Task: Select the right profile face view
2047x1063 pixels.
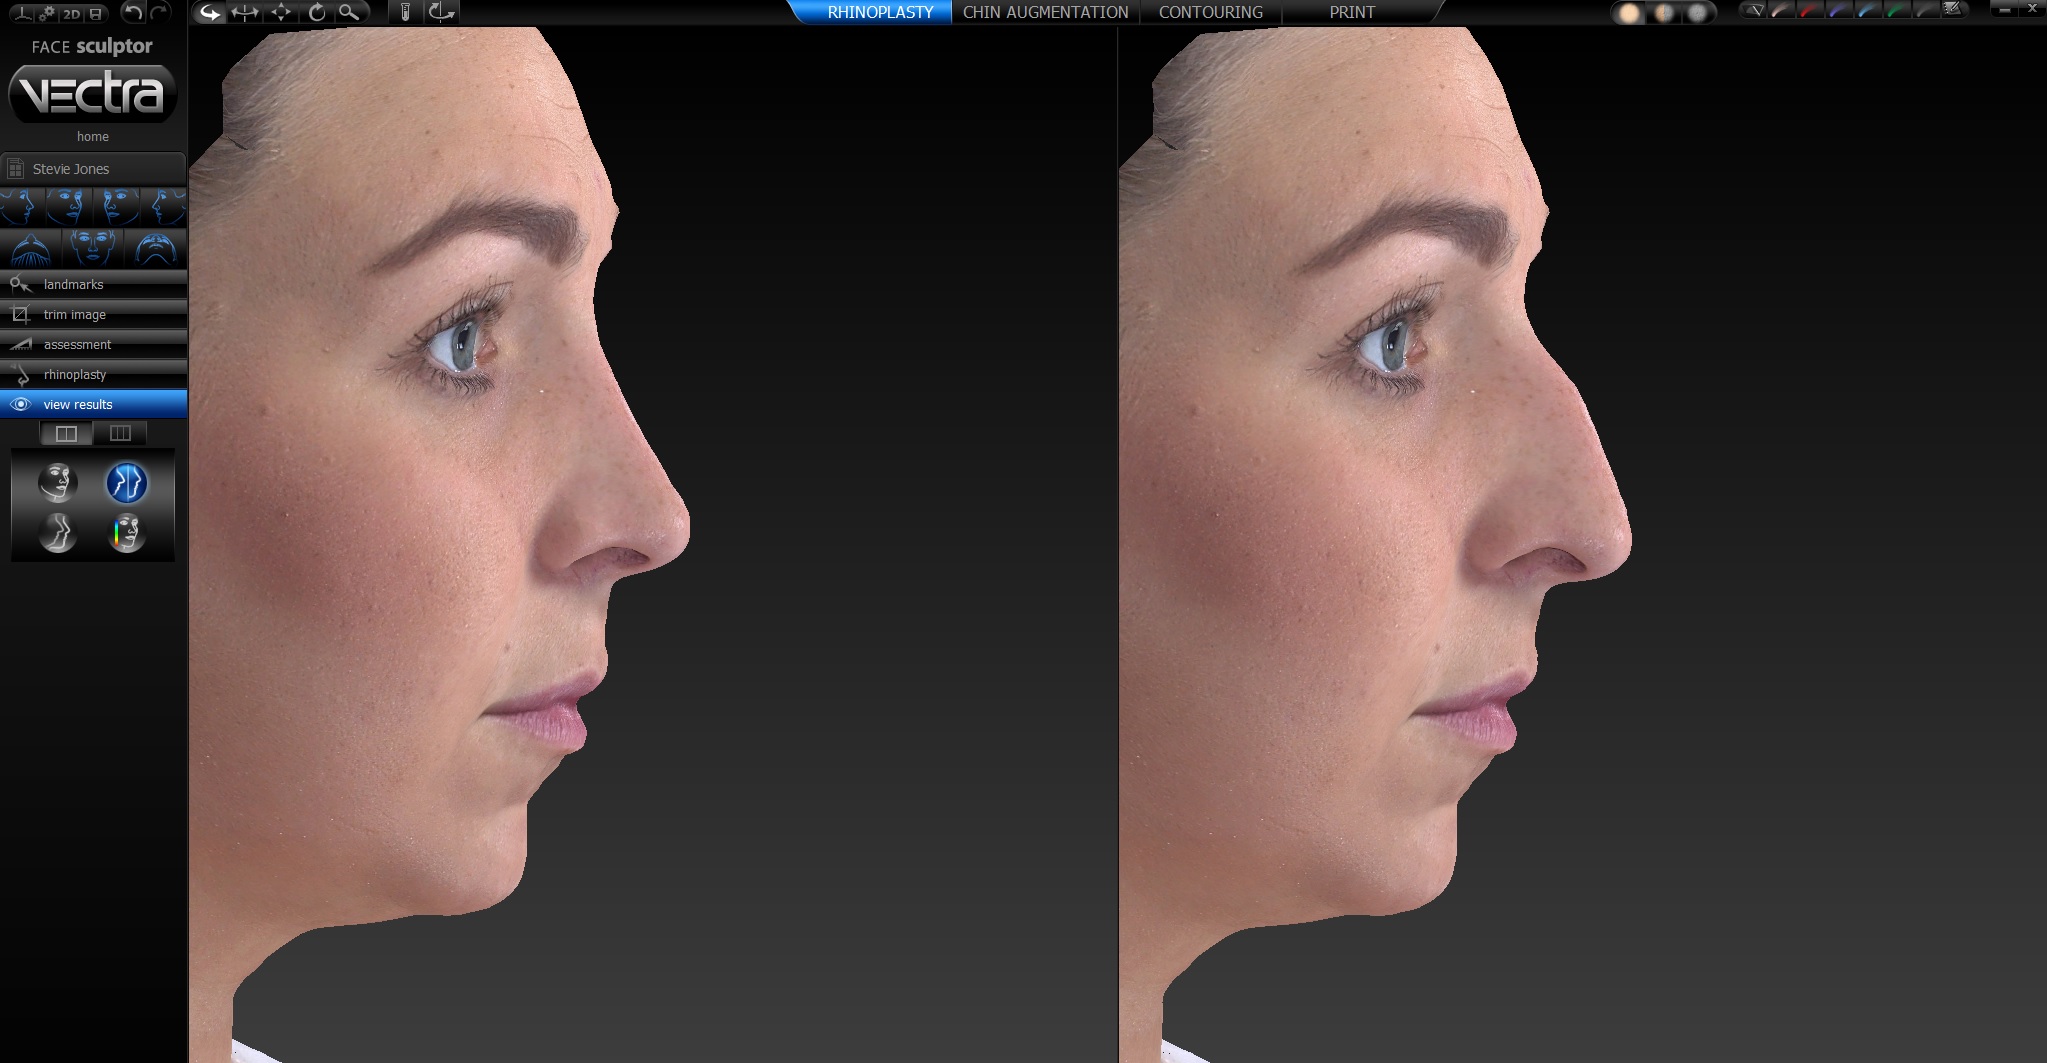Action: coord(22,207)
